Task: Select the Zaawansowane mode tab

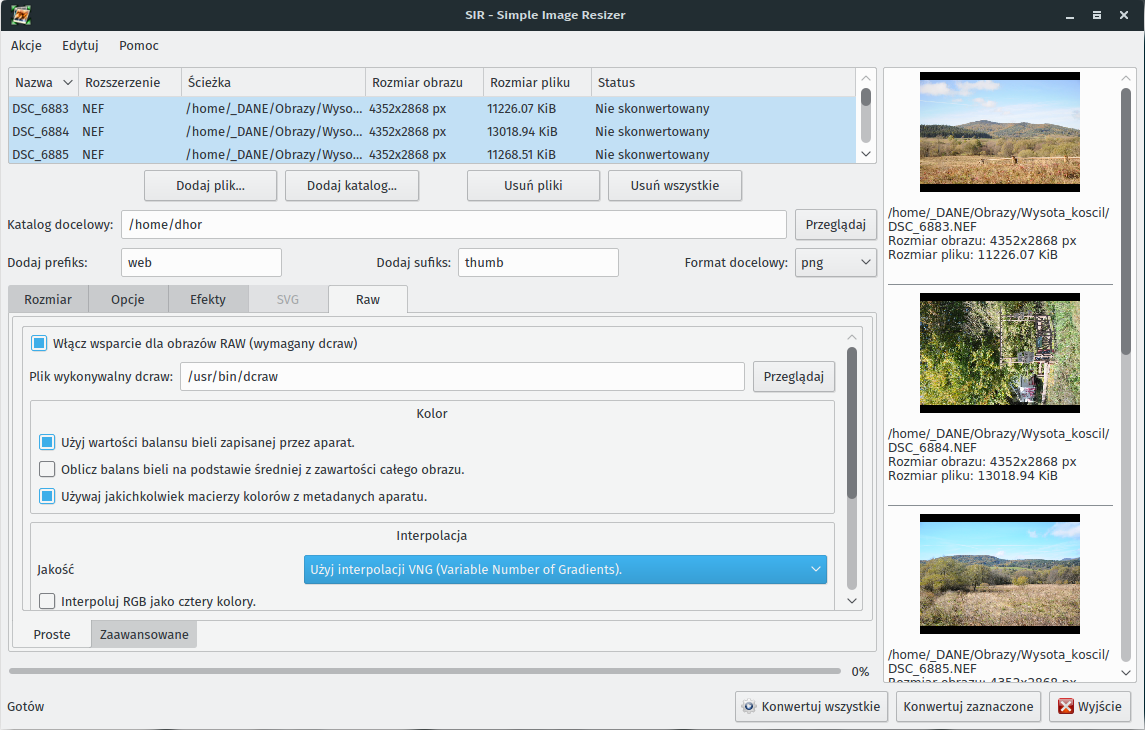Action: point(144,634)
